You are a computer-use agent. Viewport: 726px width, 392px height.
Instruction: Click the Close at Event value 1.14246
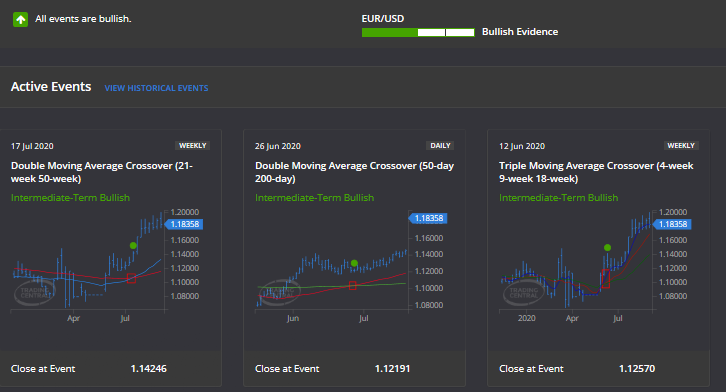point(149,369)
